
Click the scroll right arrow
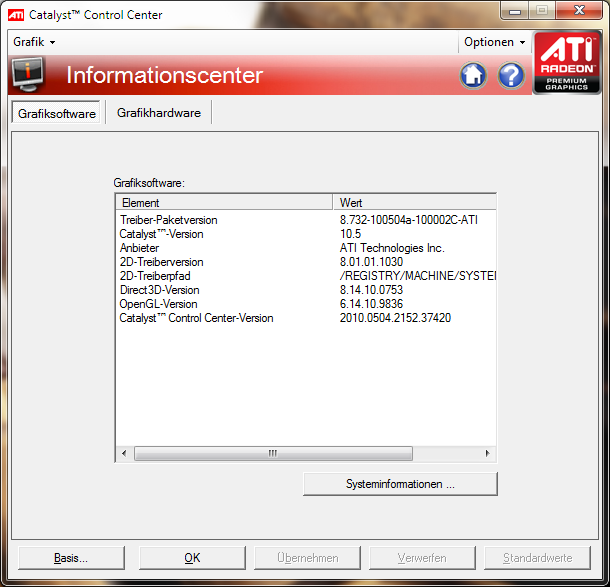click(487, 453)
